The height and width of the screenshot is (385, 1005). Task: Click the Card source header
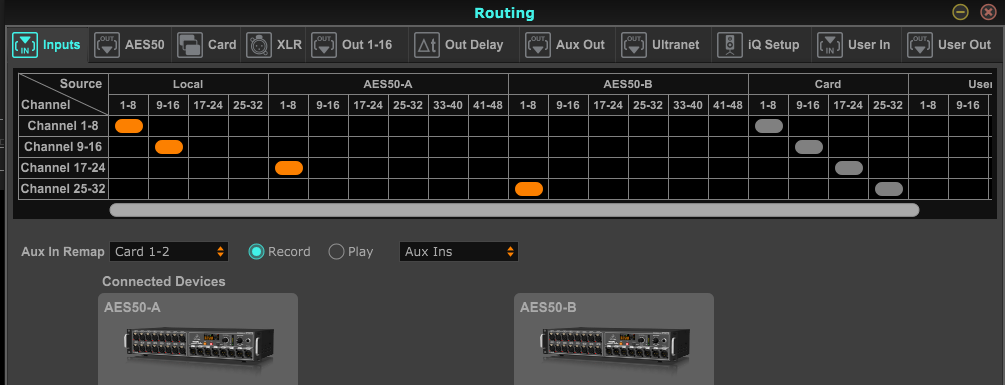(828, 84)
